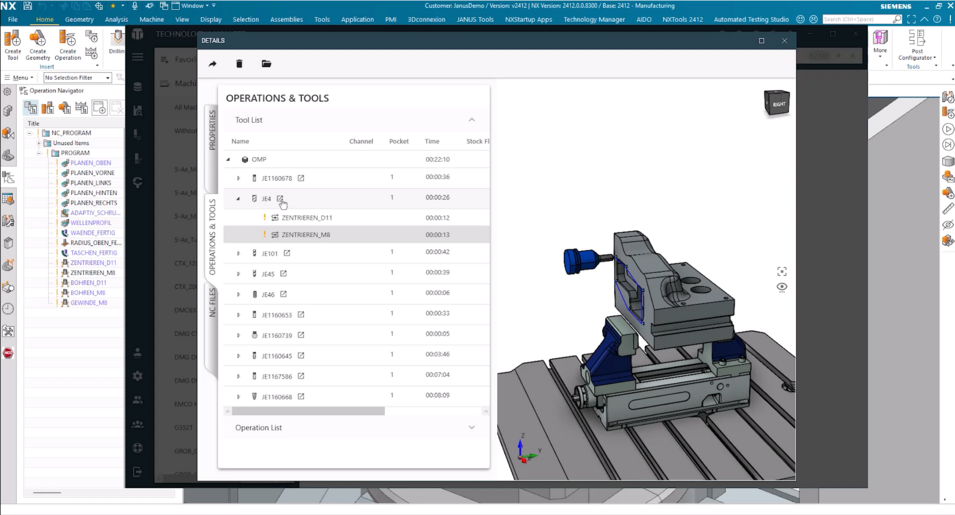Collapse the JE4 tool row

238,198
